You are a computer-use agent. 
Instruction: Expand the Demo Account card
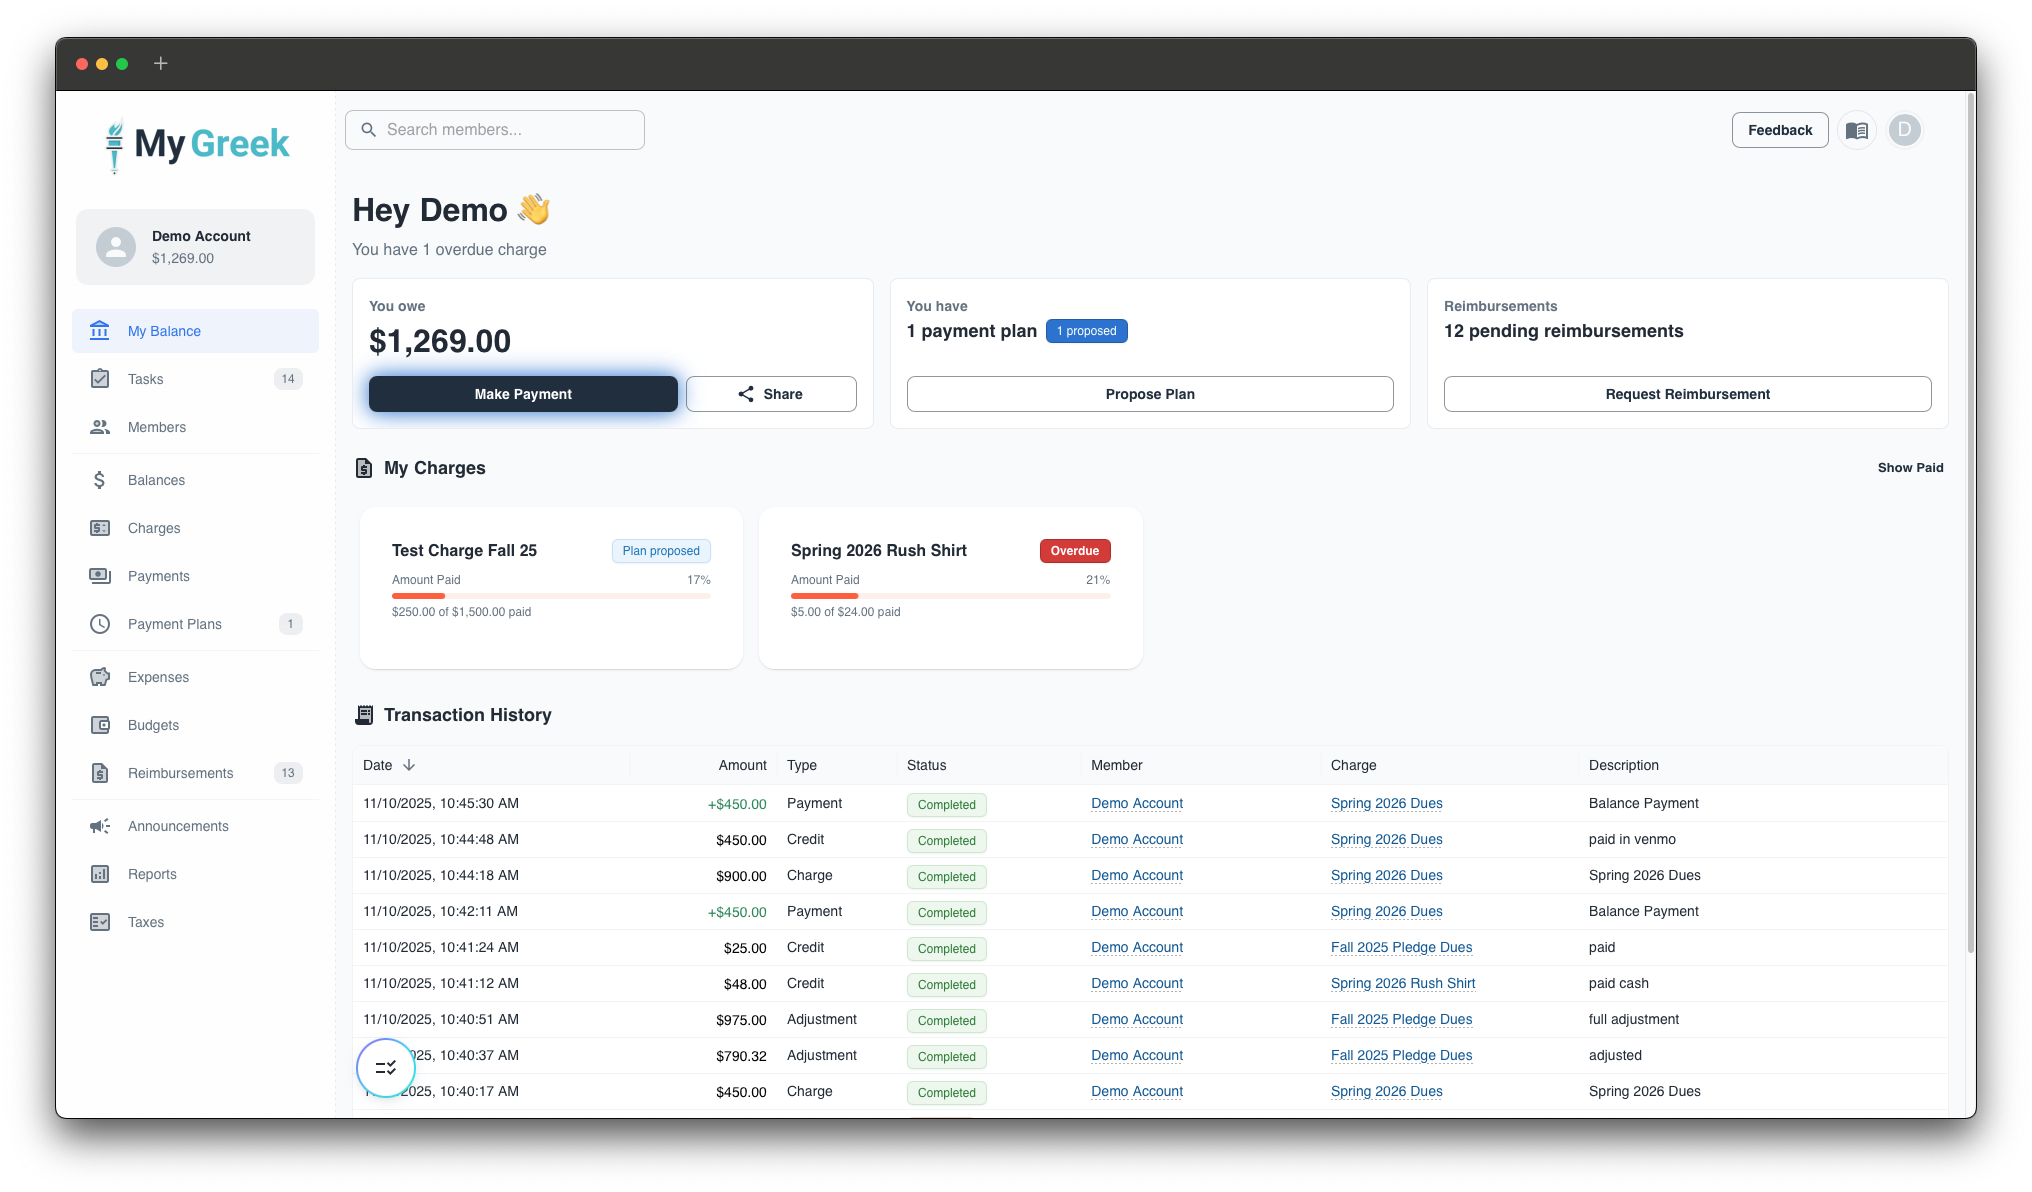[195, 247]
